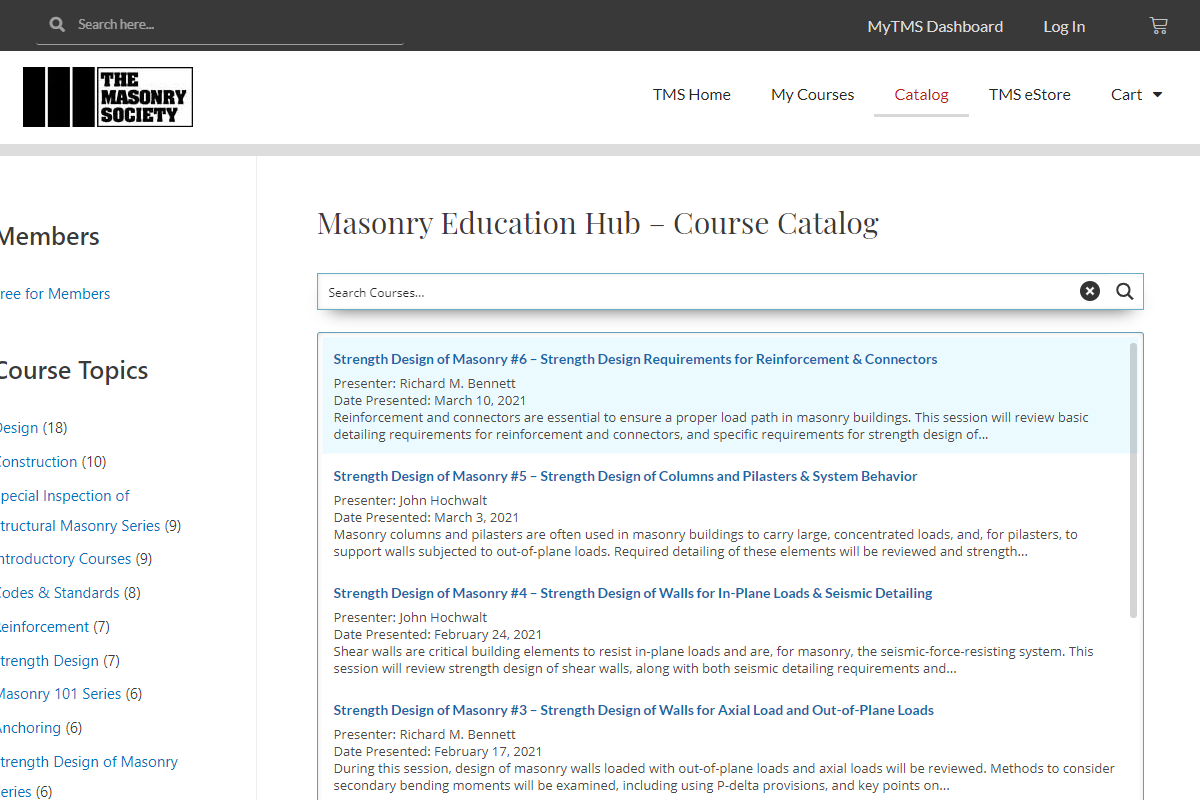
Task: Select the Masonry 101 Series topic
Action: (x=60, y=694)
